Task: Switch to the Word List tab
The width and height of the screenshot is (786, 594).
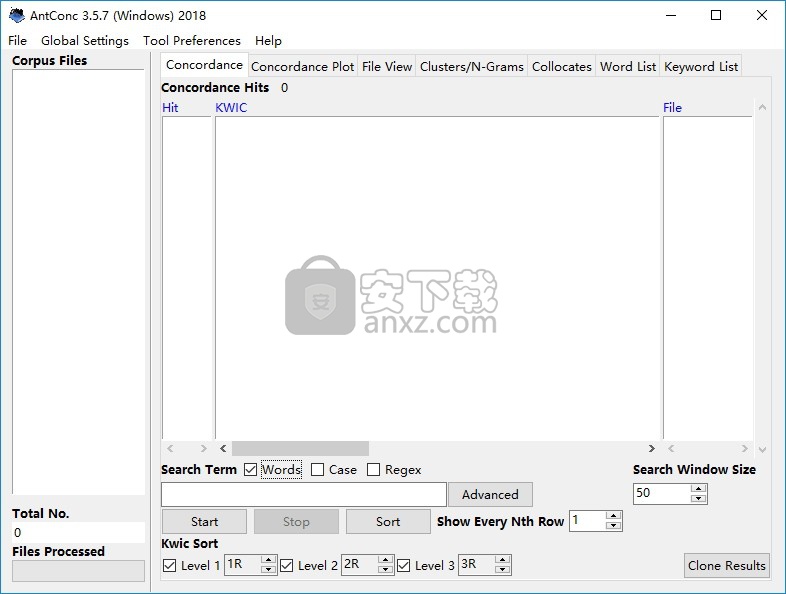Action: coord(628,67)
